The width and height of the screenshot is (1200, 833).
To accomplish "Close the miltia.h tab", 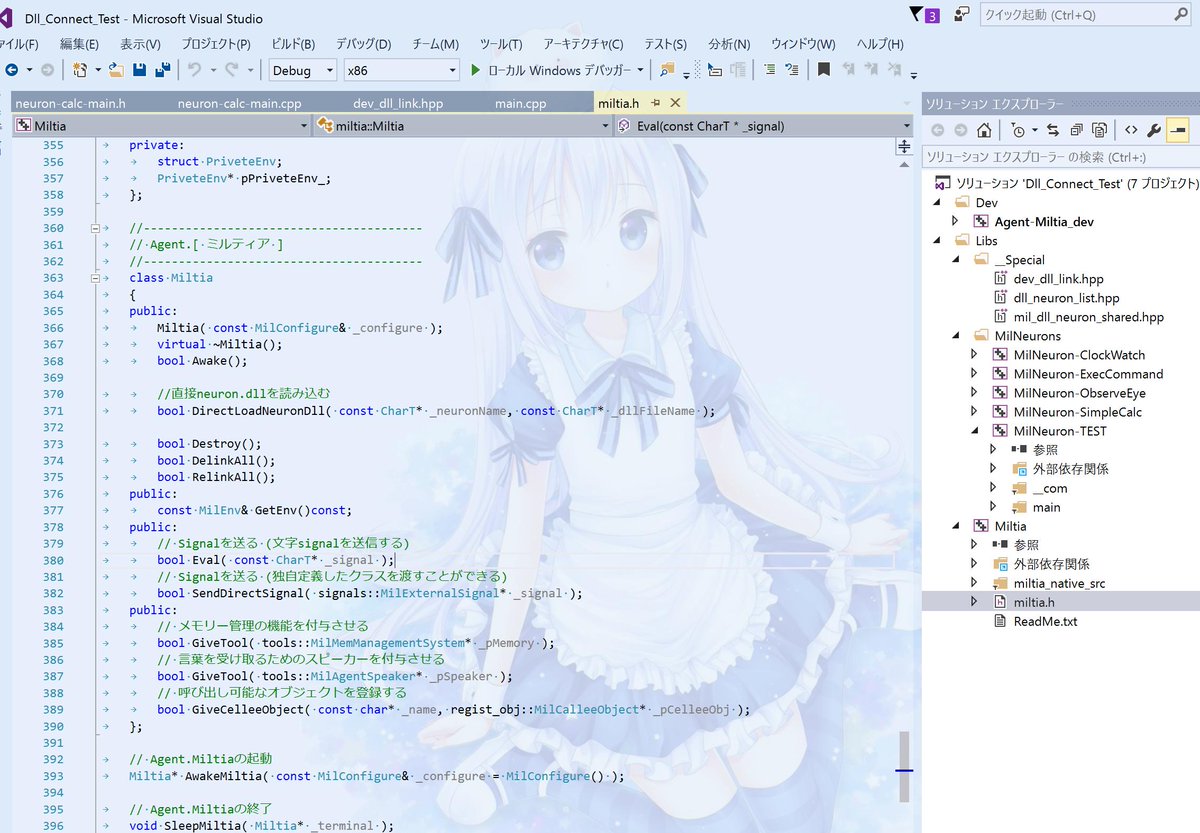I will tap(675, 103).
